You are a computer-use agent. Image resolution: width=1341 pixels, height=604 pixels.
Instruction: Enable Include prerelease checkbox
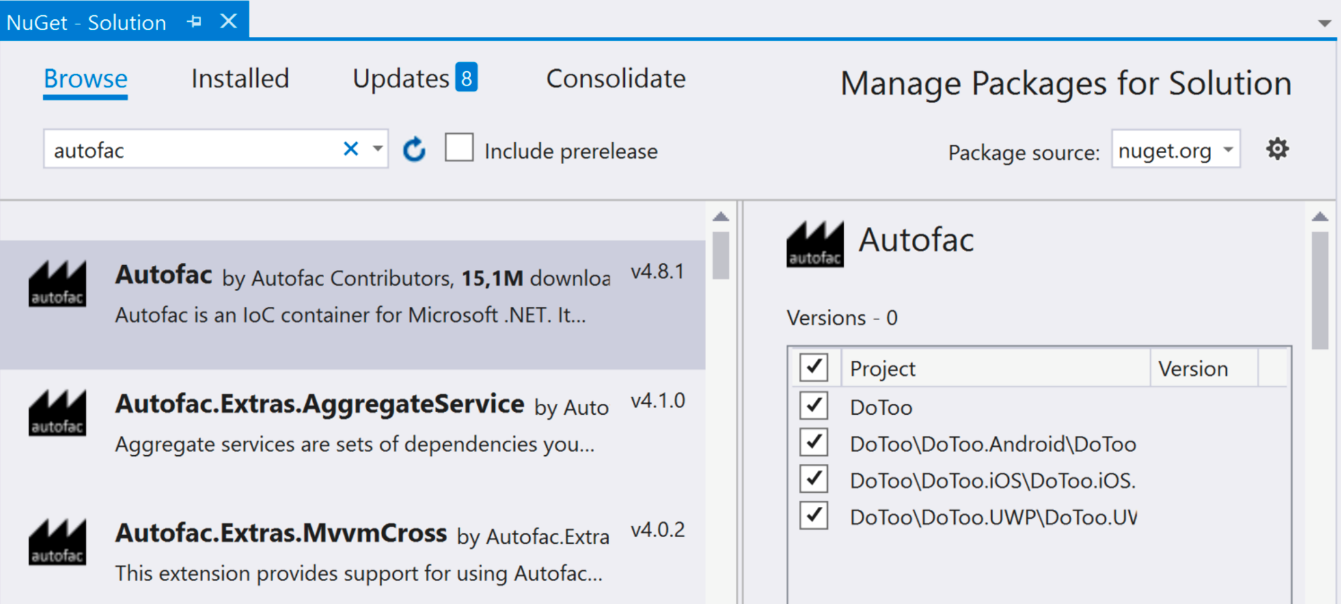click(x=459, y=149)
